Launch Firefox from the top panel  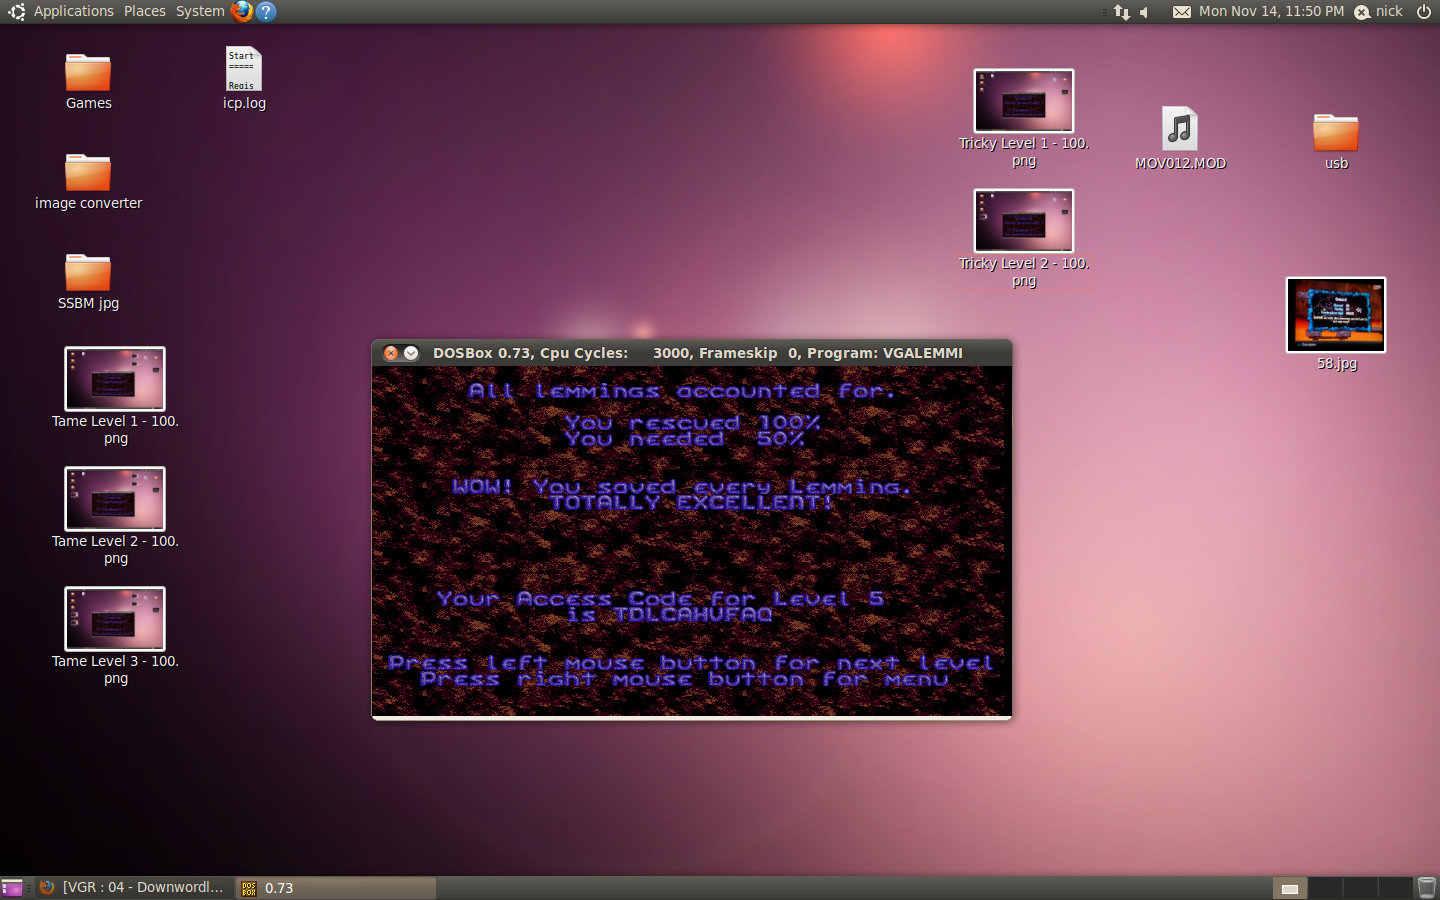click(x=241, y=11)
